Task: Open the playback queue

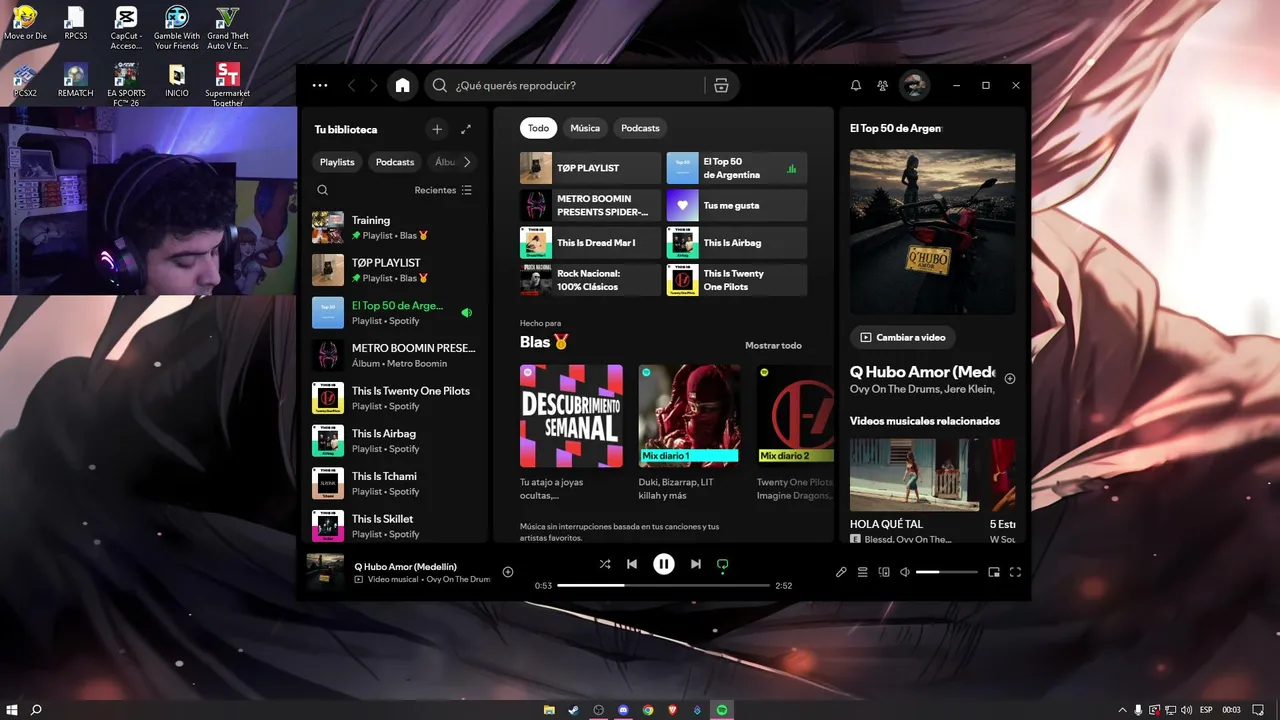Action: pos(862,572)
